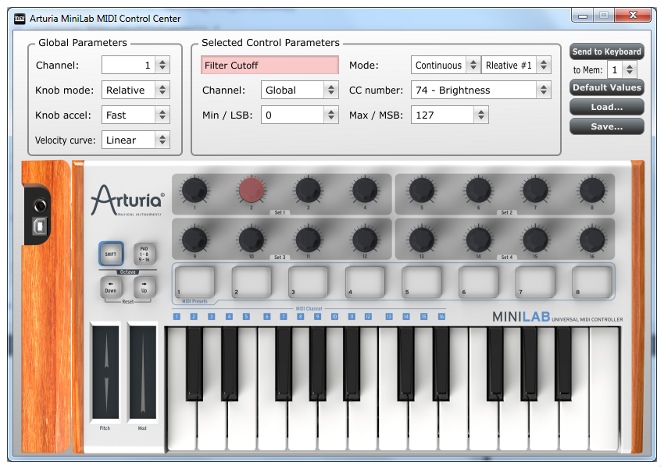
Task: Select MIDI Channel indicator 12
Action: click(x=368, y=316)
